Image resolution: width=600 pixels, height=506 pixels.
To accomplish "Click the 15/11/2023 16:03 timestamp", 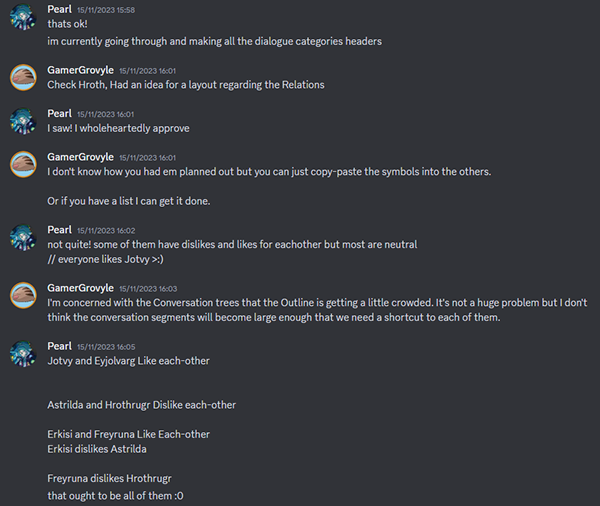I will pos(147,288).
